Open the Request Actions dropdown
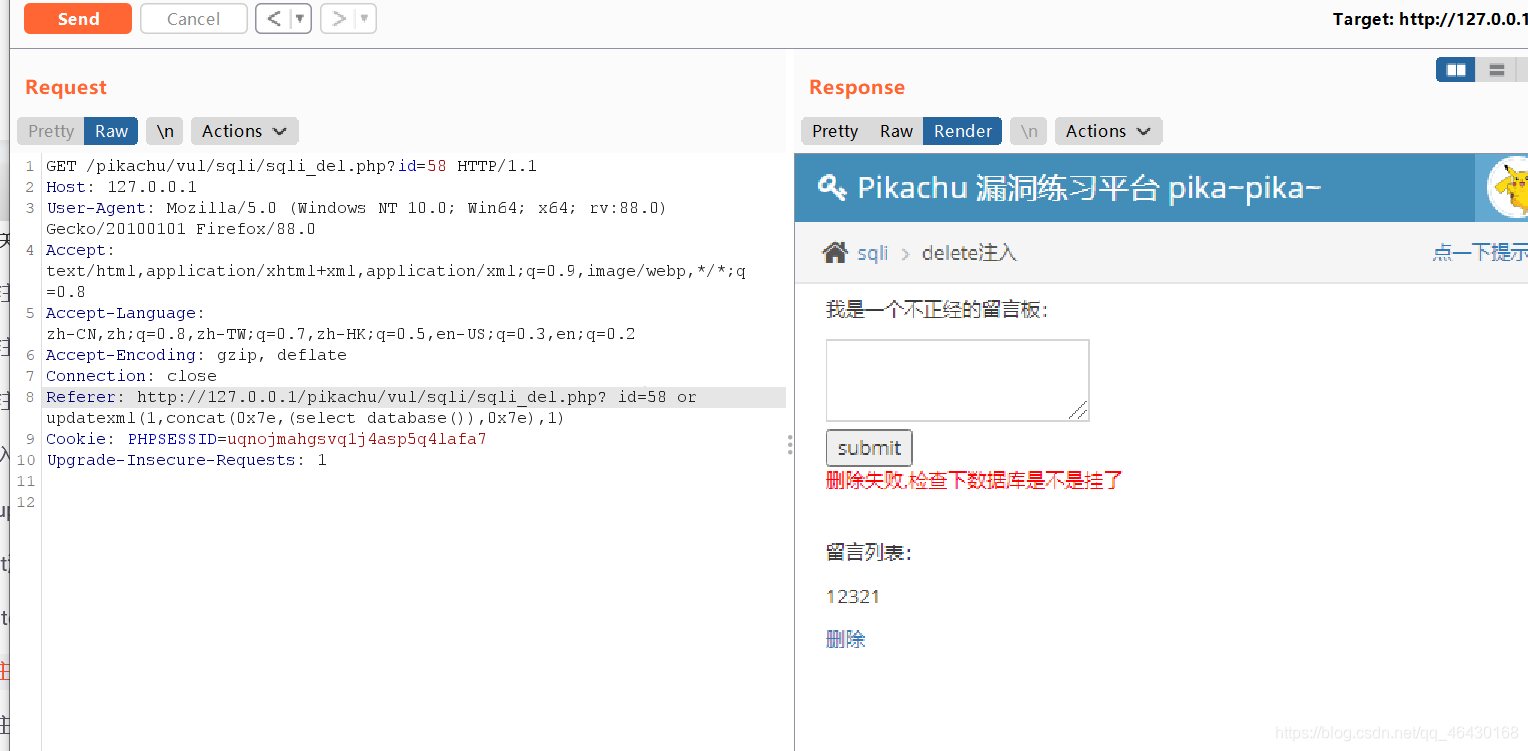 point(244,131)
